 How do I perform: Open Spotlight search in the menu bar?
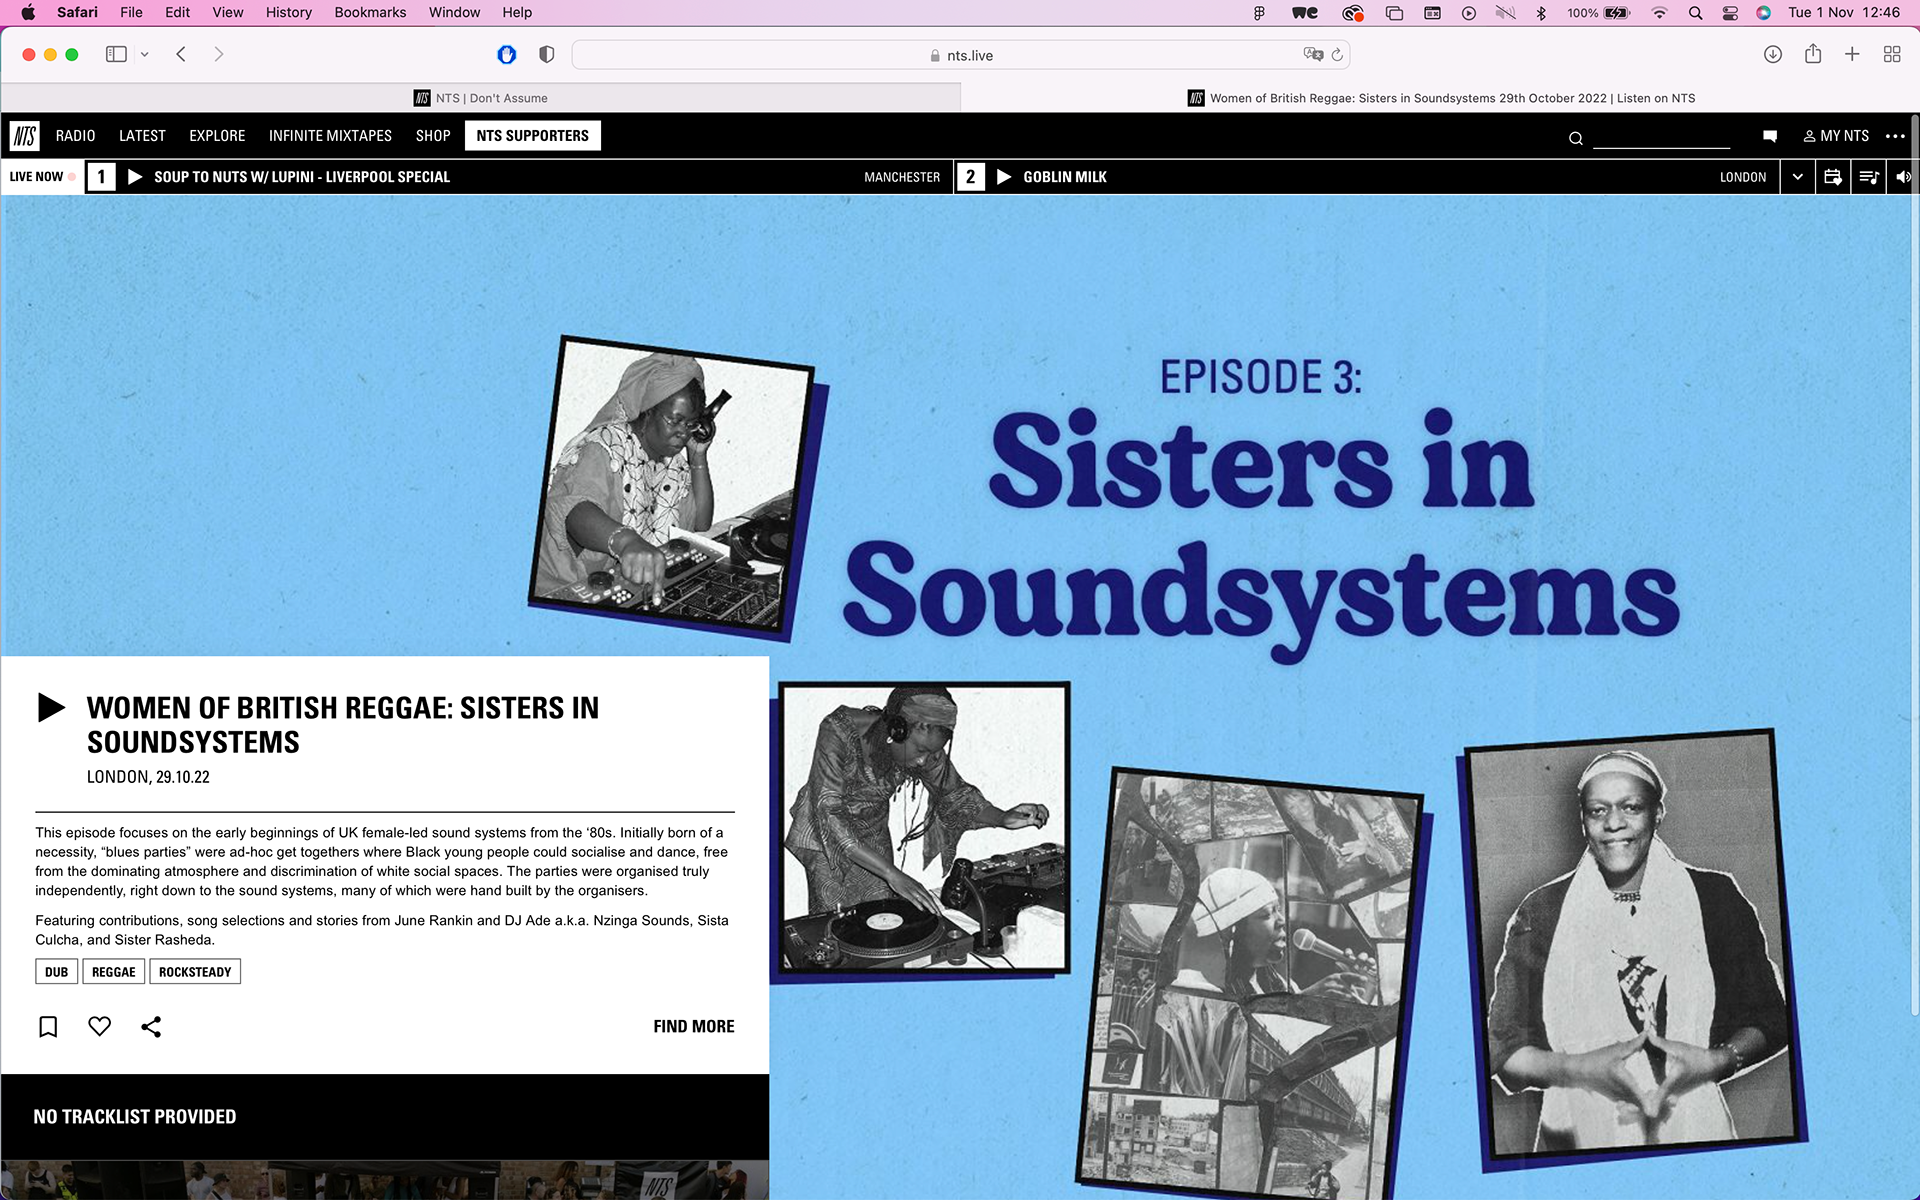1695,13
